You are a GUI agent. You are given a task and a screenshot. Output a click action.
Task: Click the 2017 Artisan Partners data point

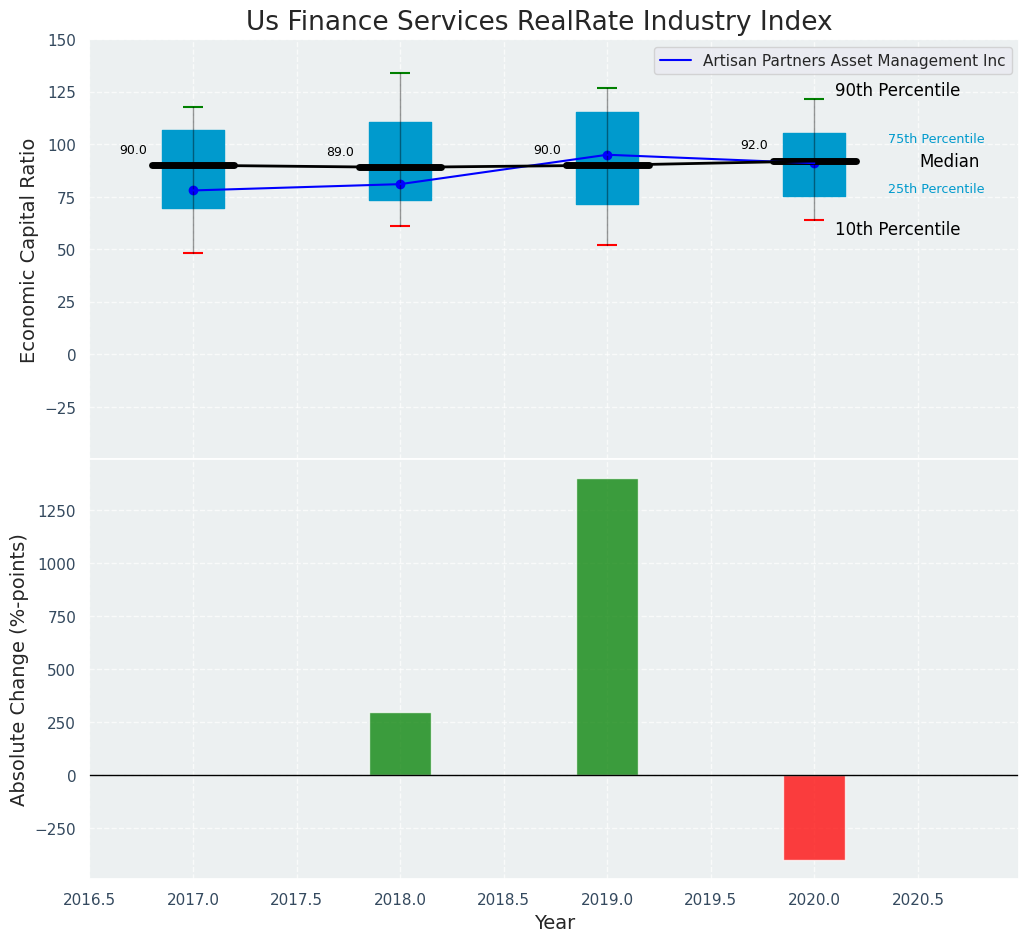click(193, 190)
